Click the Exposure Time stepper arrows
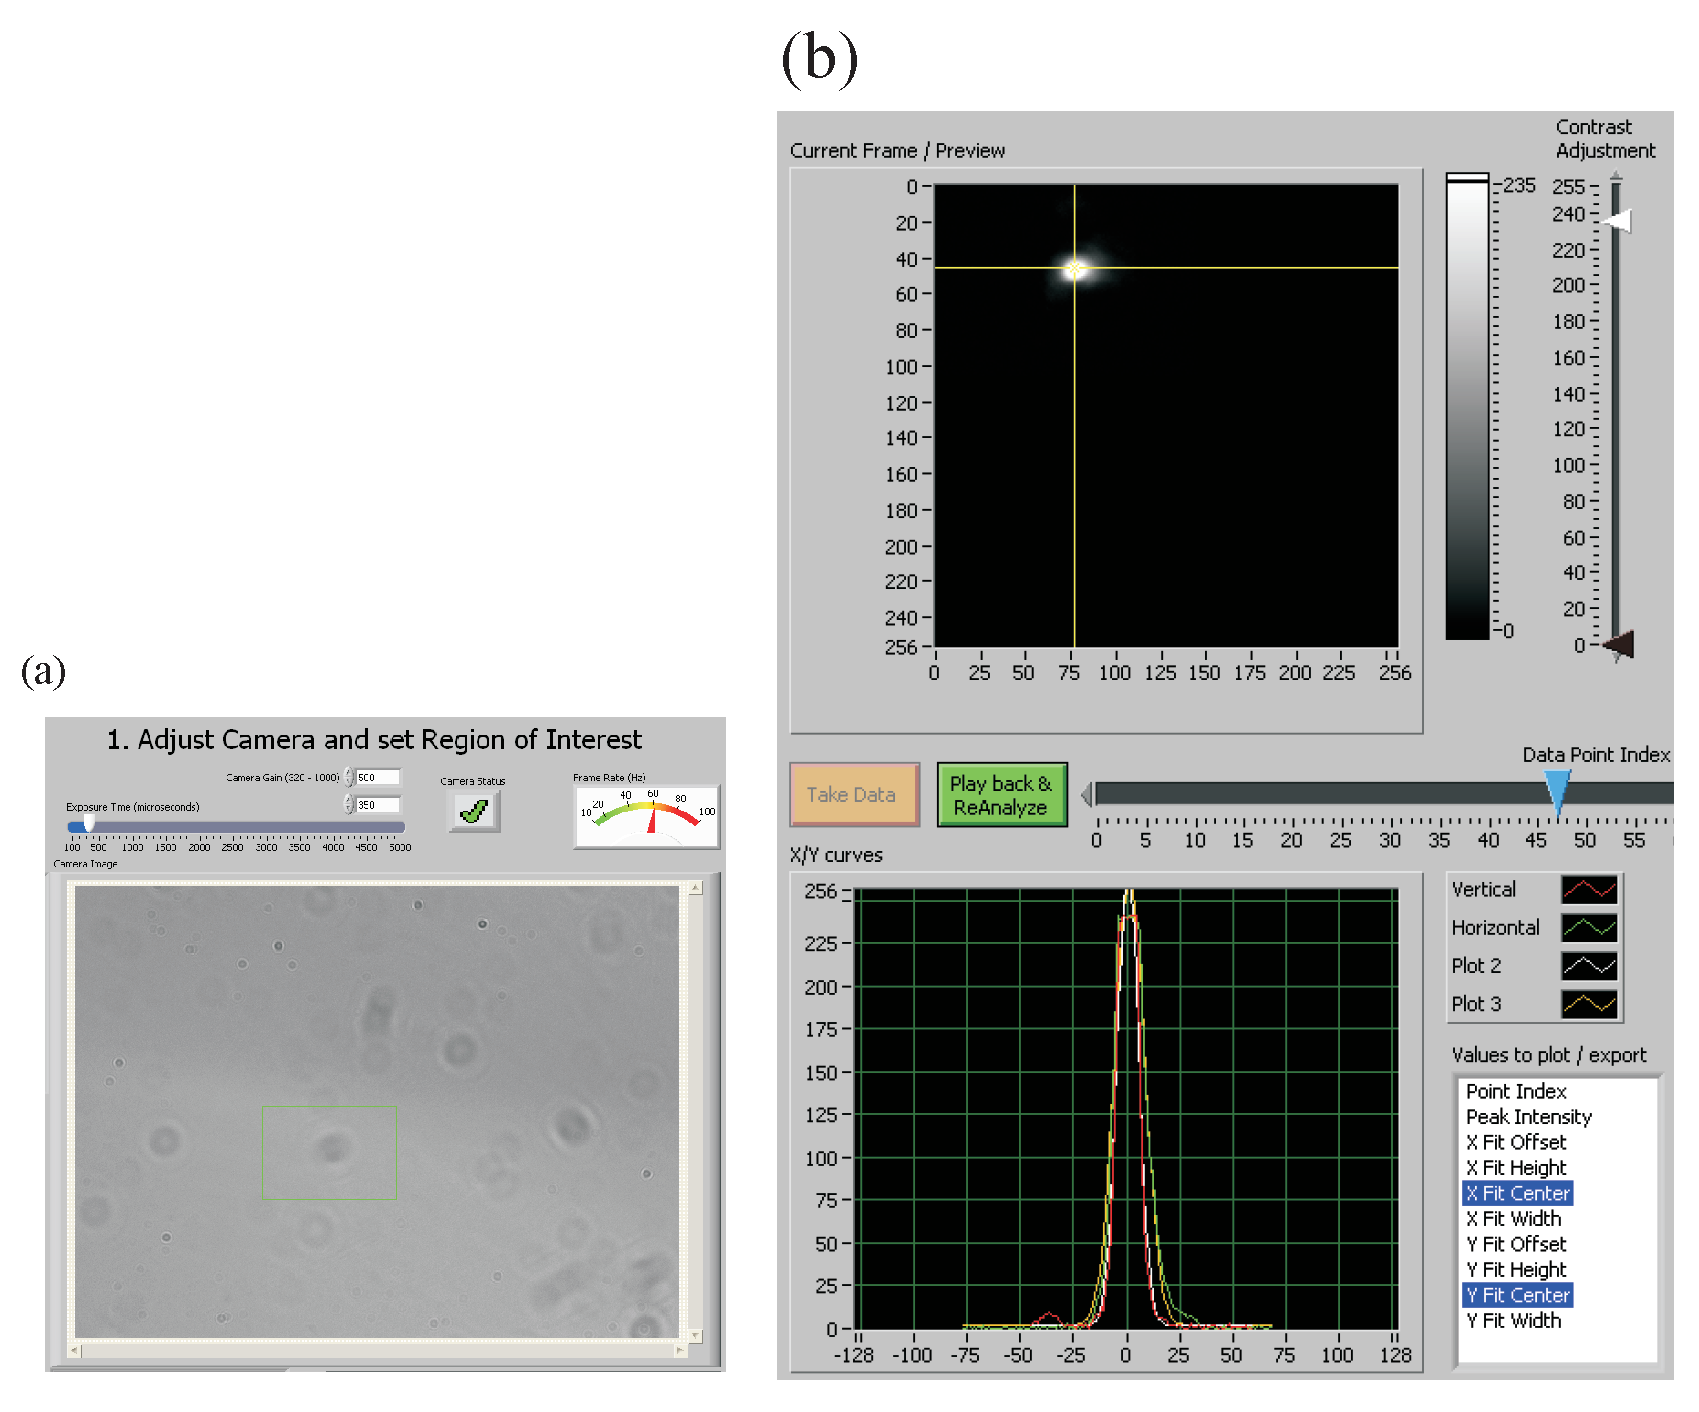Viewport: 1699px width, 1412px height. 349,804
